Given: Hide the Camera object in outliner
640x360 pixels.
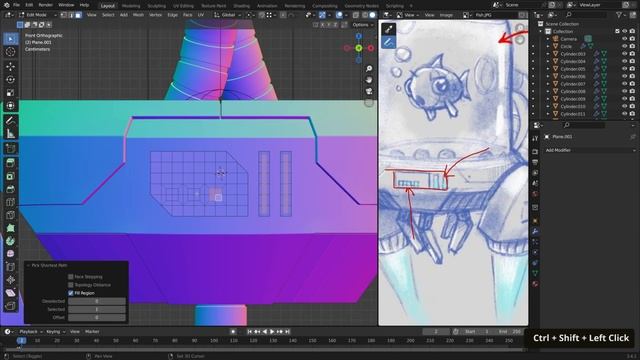Looking at the screenshot, I should [x=624, y=39].
